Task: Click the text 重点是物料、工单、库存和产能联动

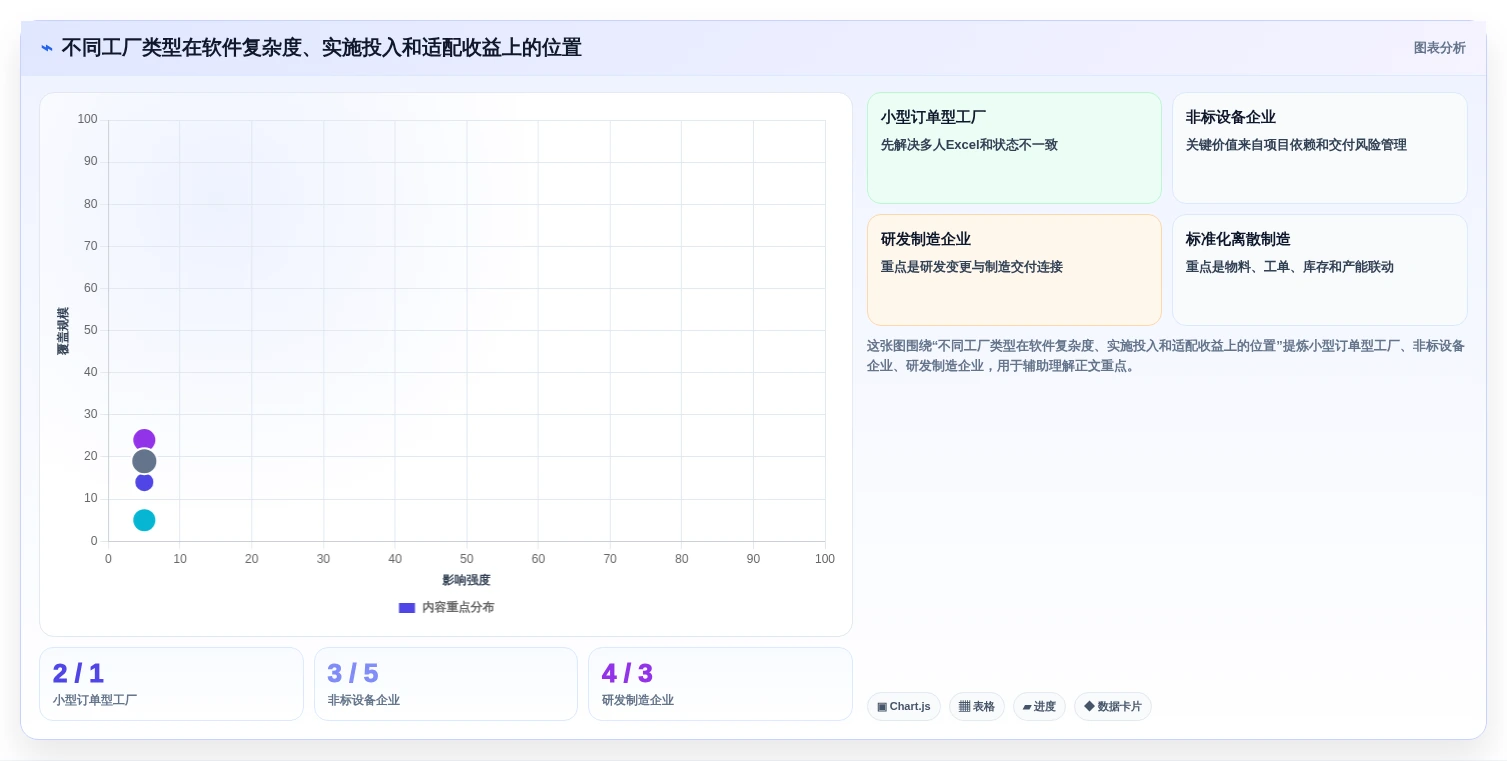Action: [1289, 267]
